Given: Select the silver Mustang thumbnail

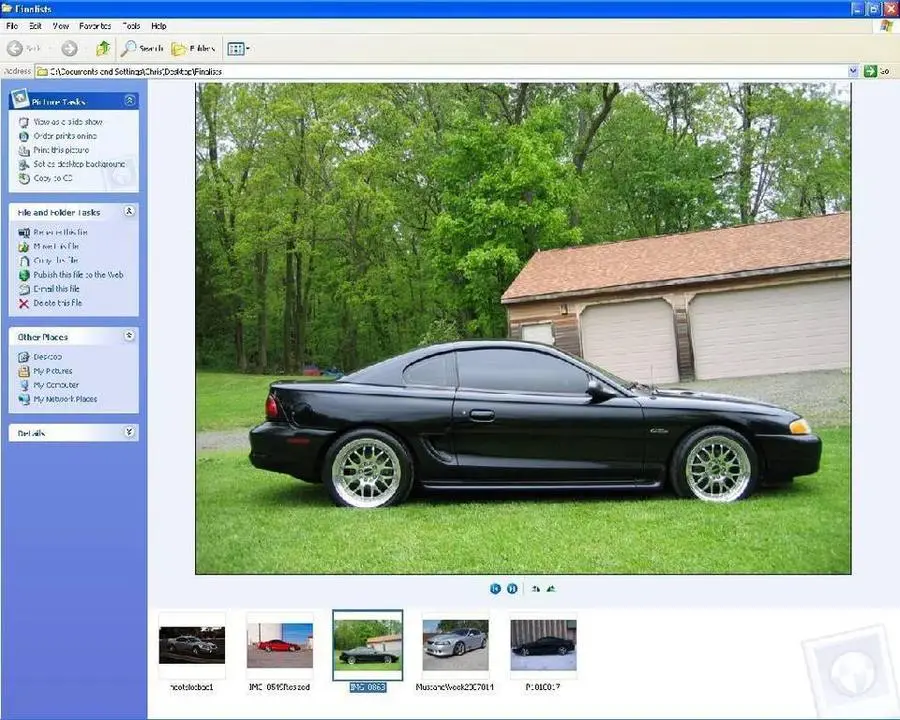Looking at the screenshot, I should [456, 645].
